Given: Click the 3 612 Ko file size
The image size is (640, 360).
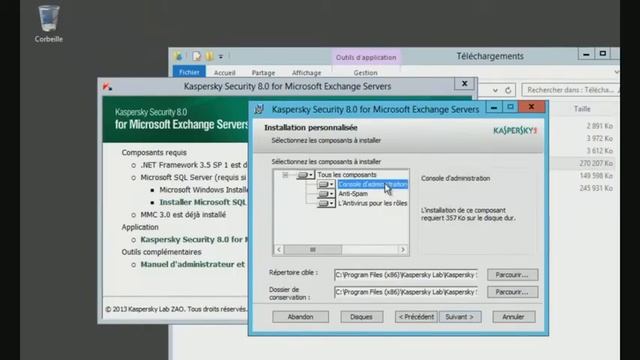Looking at the screenshot, I should tap(600, 151).
